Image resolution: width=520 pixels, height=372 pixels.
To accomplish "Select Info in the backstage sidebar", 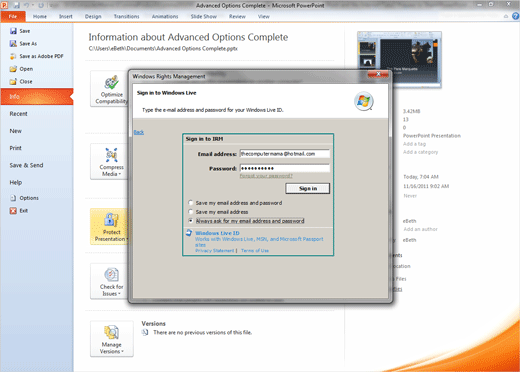I will [x=37, y=97].
